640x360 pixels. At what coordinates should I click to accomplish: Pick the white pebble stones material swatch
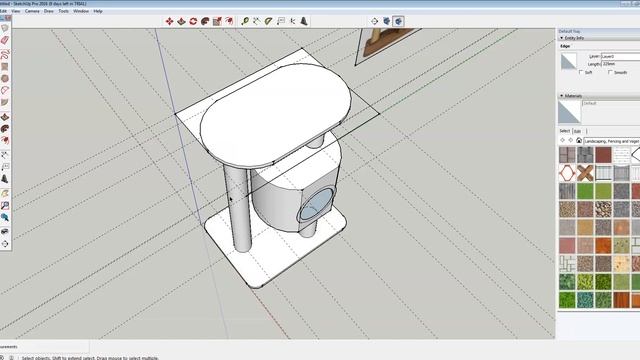pos(603,209)
